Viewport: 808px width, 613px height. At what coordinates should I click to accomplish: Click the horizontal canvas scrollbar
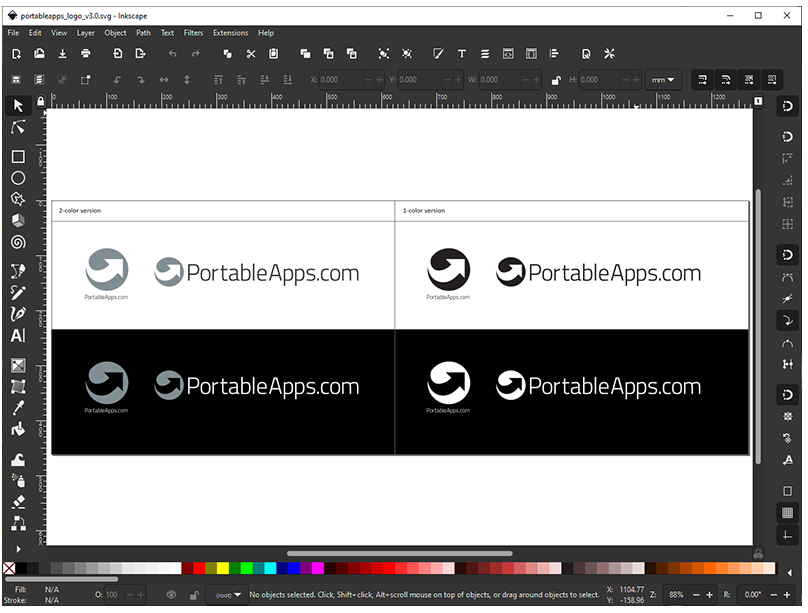pos(399,554)
